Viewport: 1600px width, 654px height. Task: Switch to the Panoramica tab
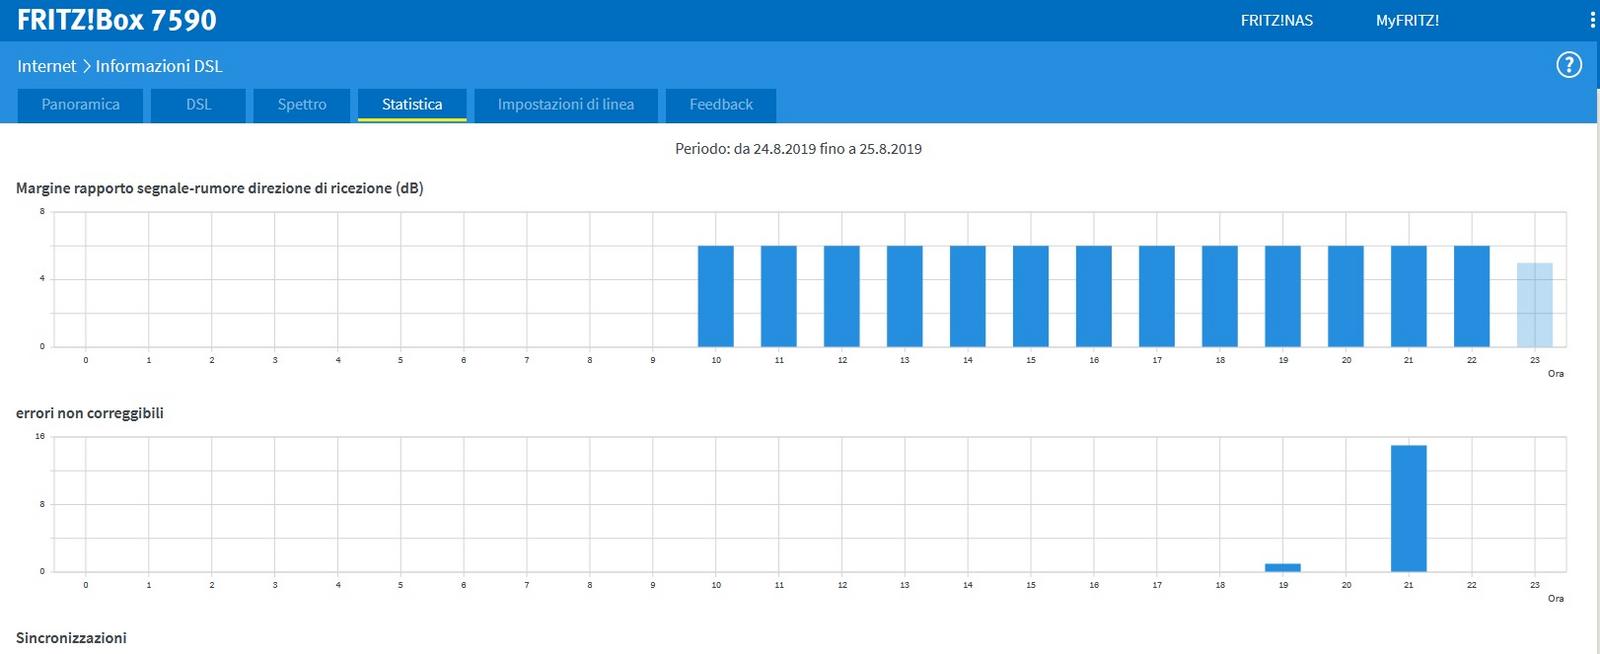pyautogui.click(x=80, y=105)
